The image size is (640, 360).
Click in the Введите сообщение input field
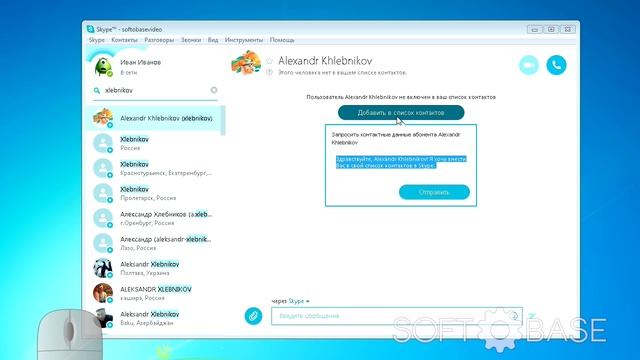pos(397,316)
